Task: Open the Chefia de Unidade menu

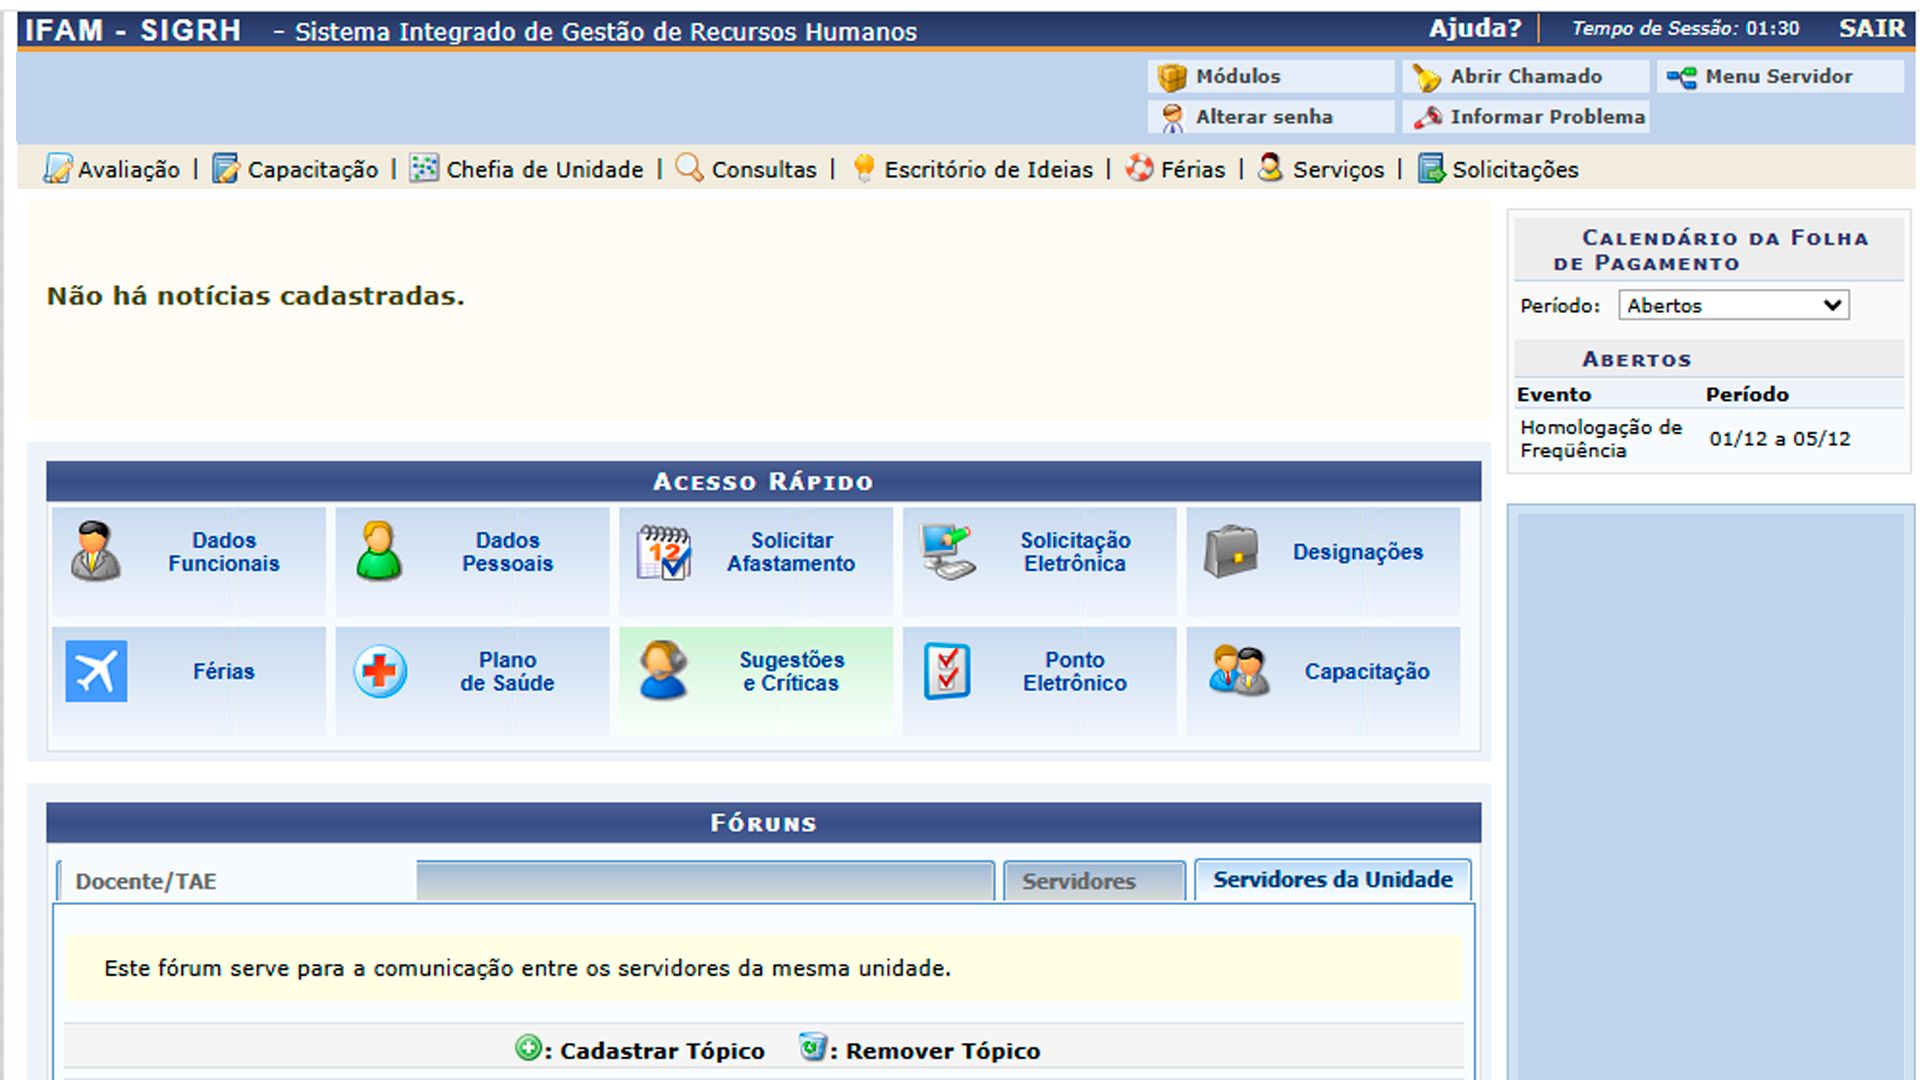Action: 544,169
